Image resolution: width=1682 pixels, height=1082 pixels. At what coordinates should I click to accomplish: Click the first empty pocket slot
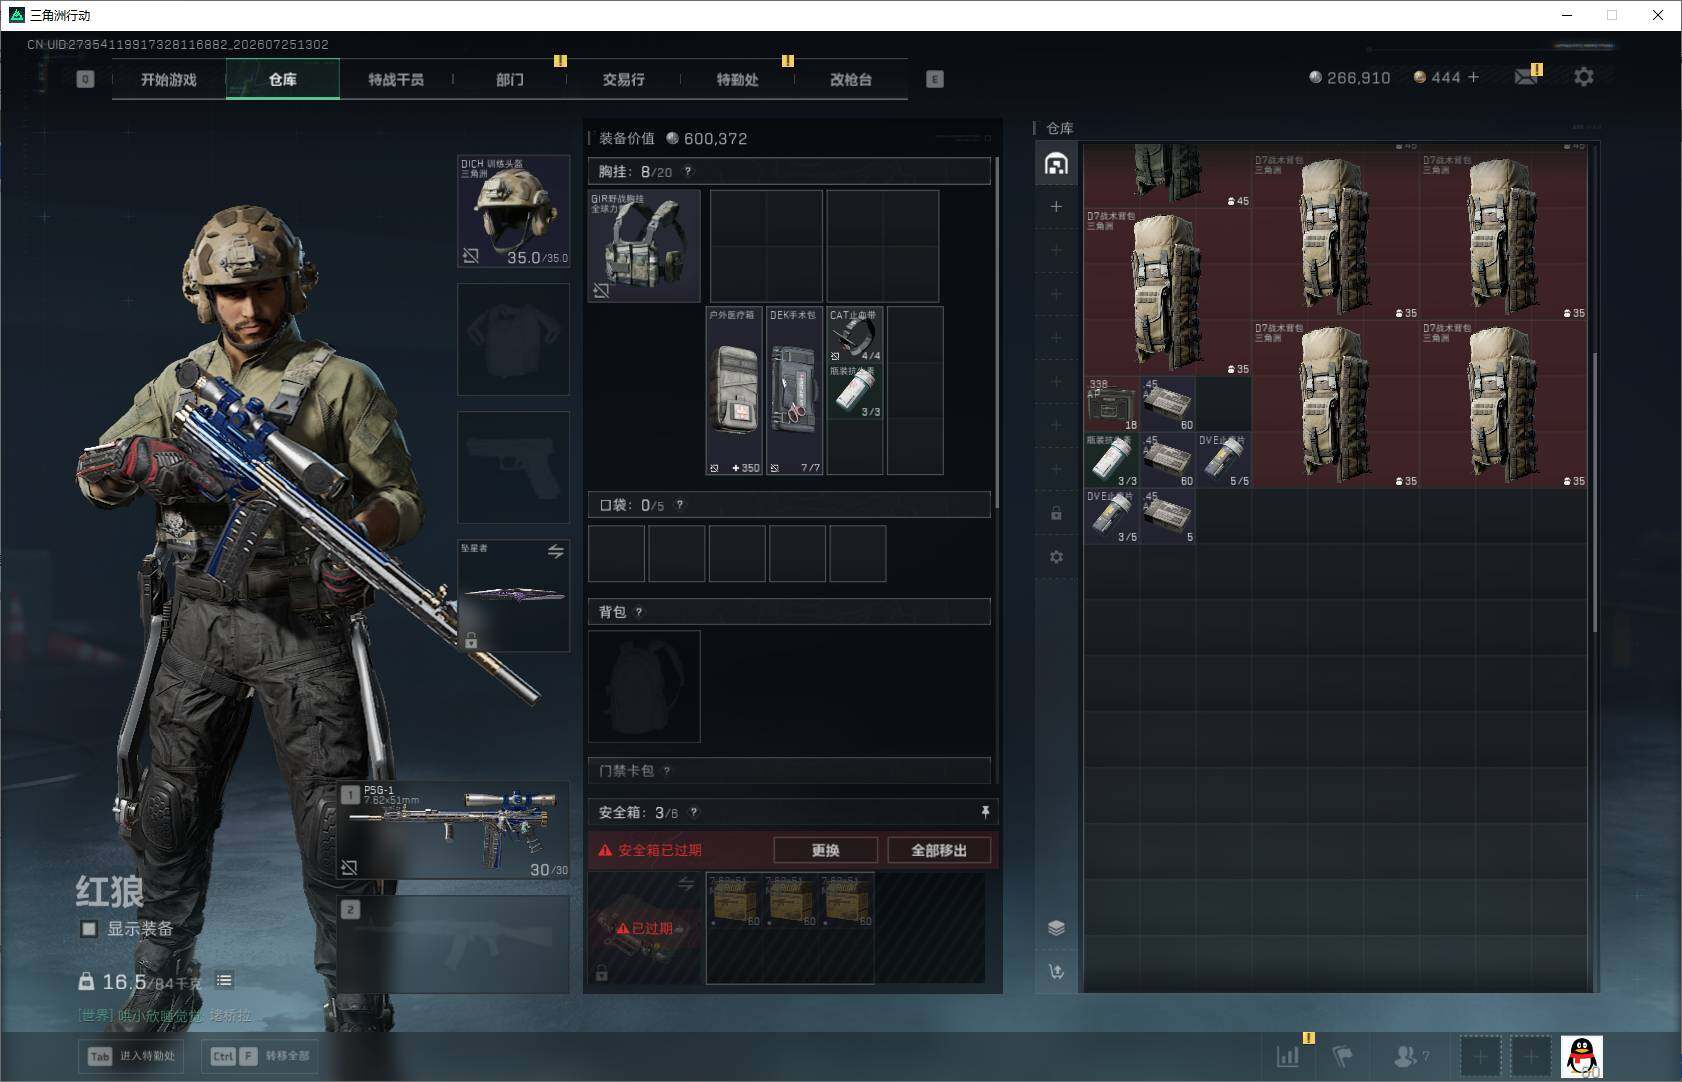click(616, 553)
